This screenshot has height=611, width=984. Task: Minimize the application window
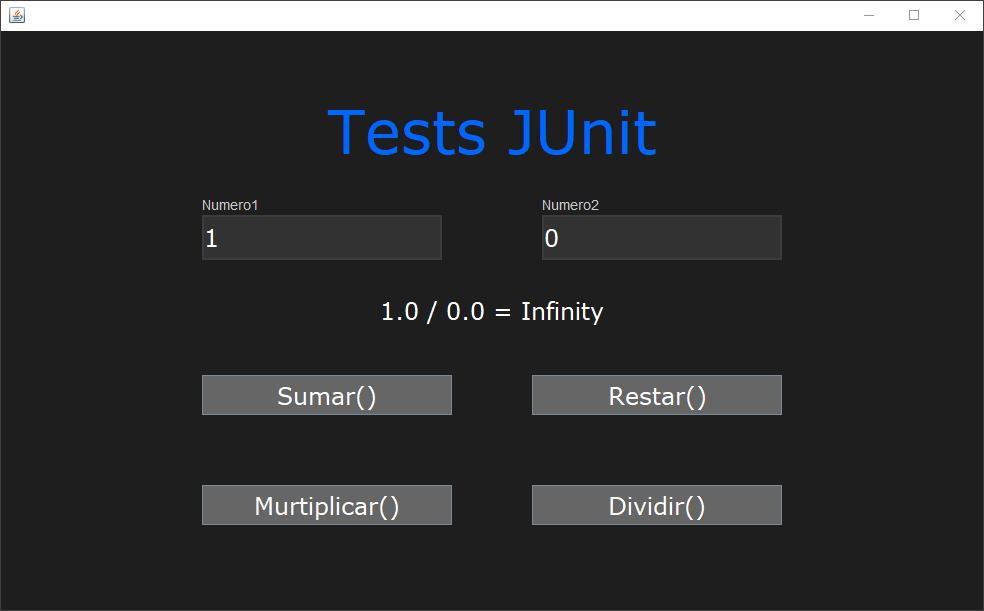point(868,15)
